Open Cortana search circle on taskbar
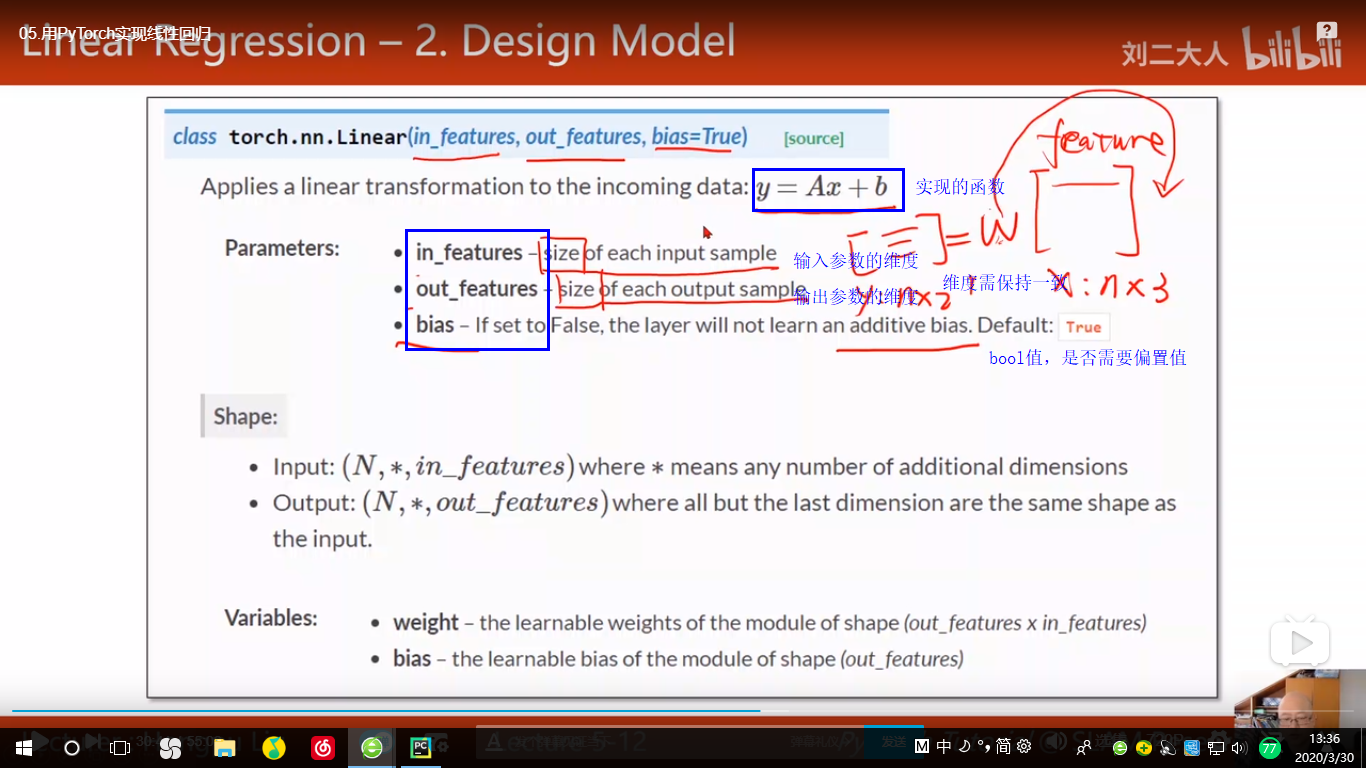This screenshot has width=1366, height=768. click(72, 747)
